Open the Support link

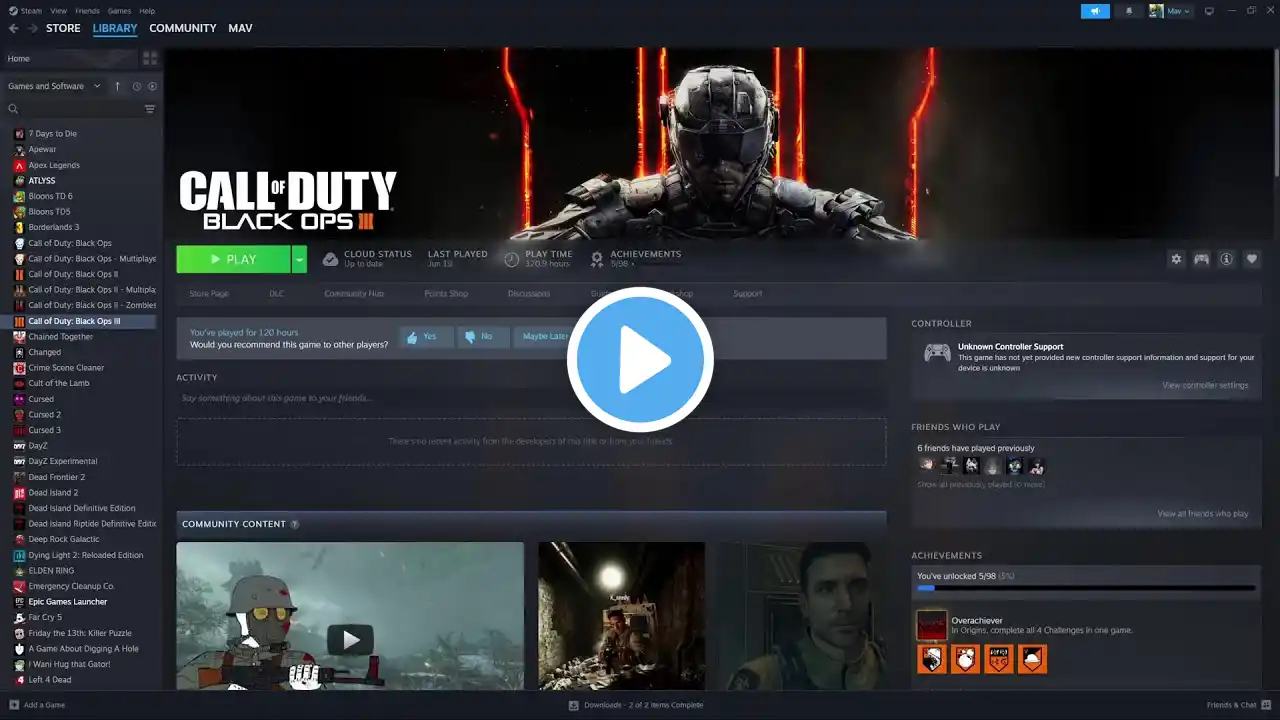(x=747, y=294)
